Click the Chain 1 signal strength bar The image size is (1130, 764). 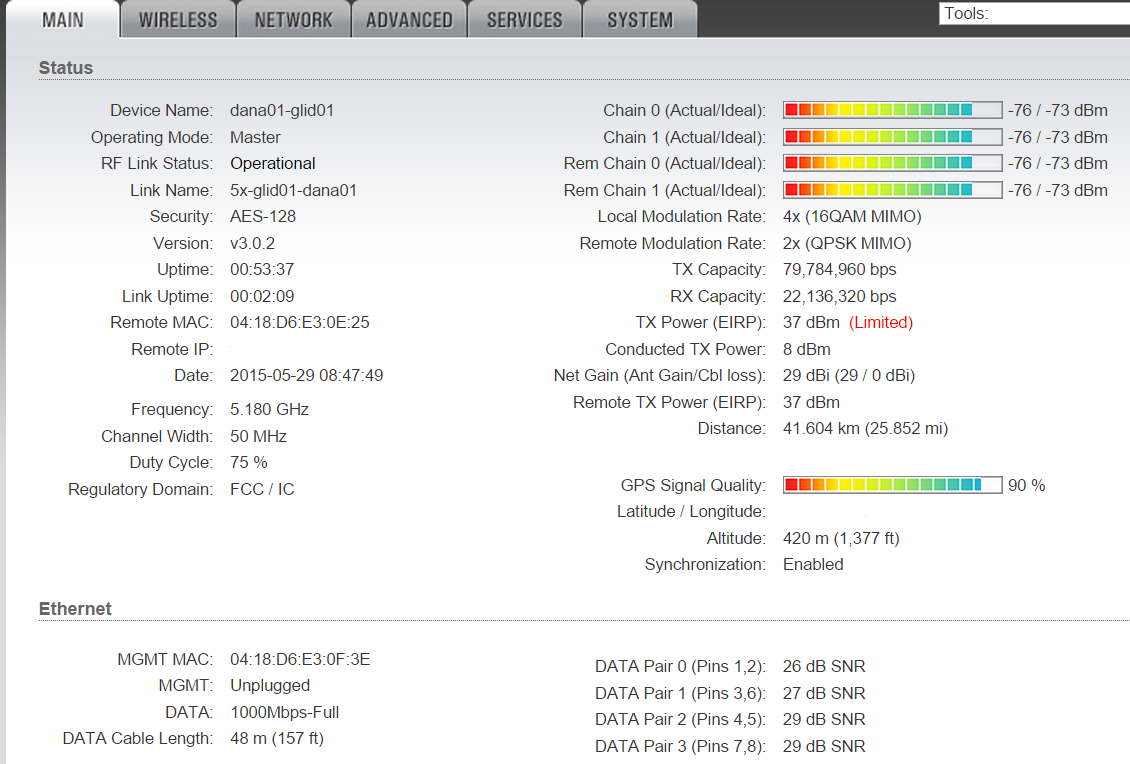pyautogui.click(x=892, y=137)
